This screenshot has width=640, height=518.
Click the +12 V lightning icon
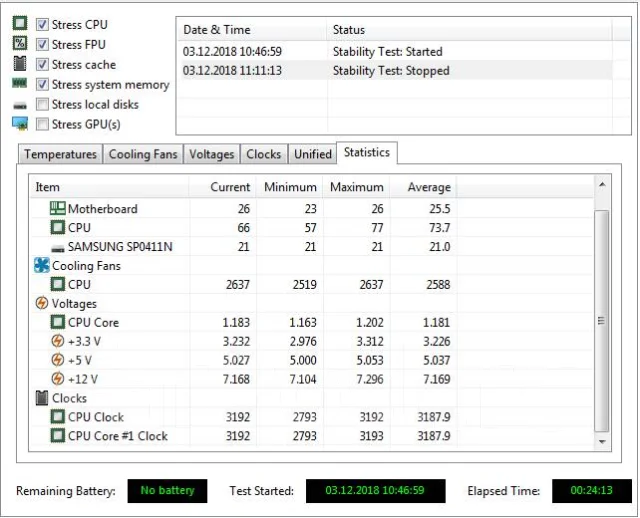58,379
